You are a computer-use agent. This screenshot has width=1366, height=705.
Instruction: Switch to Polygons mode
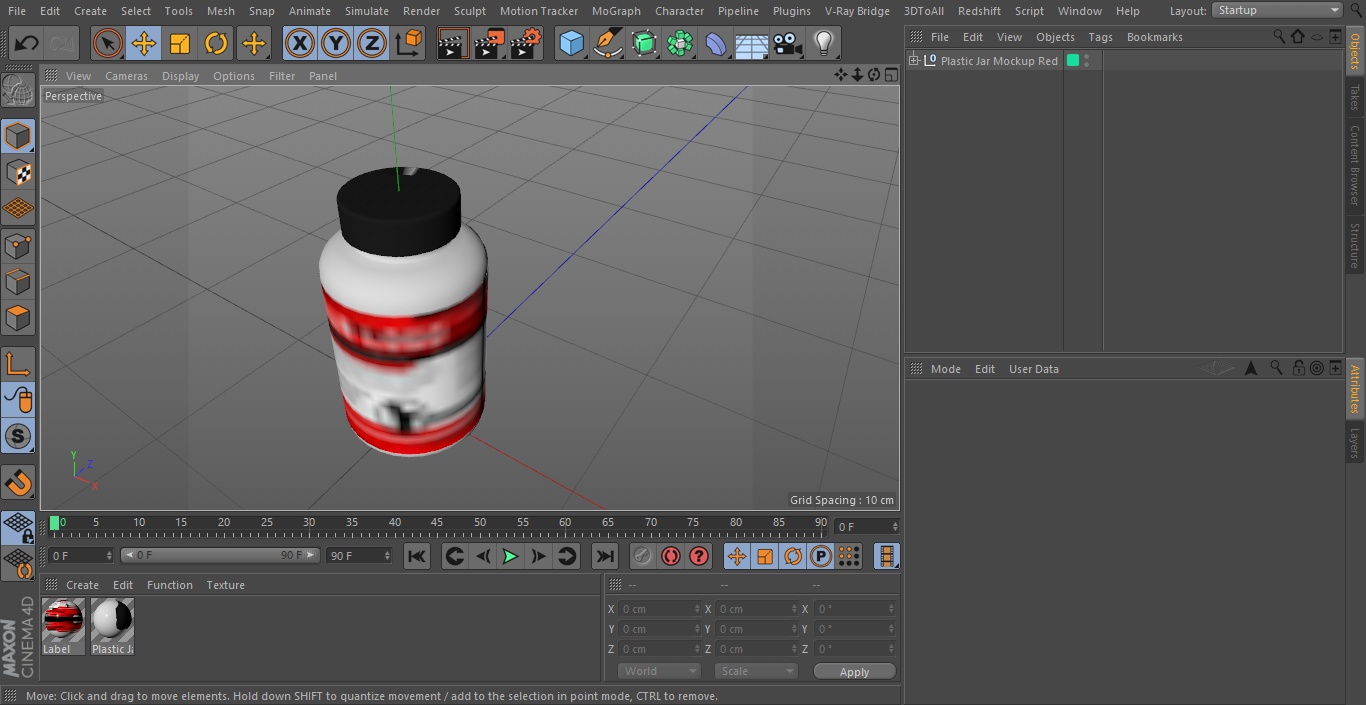18,319
